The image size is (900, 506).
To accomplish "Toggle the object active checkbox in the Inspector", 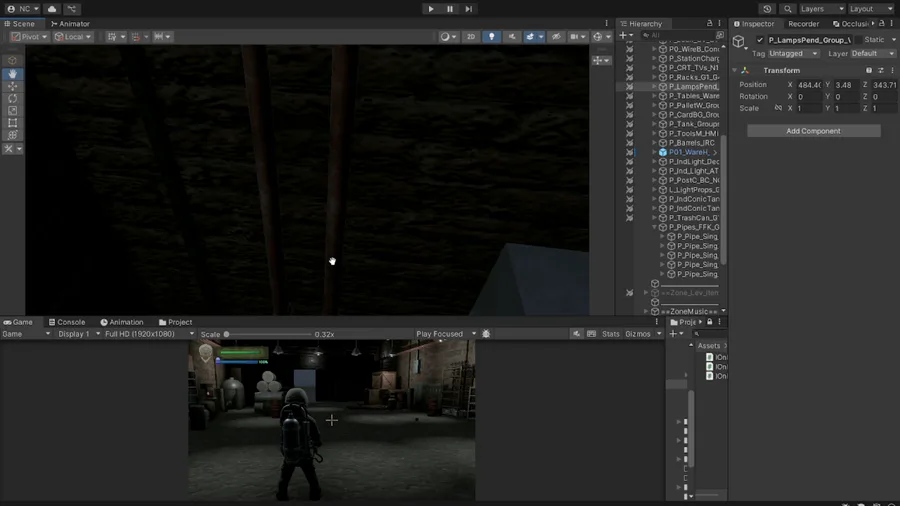I will (x=760, y=40).
